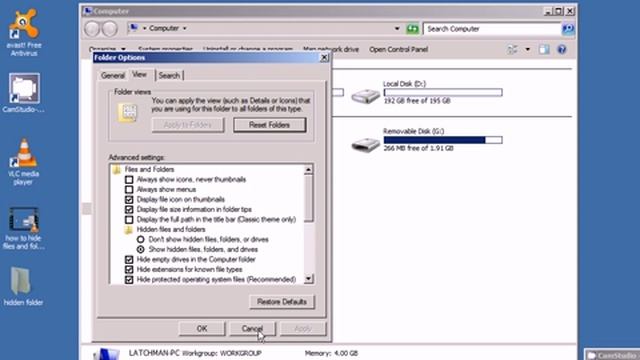This screenshot has height=360, width=640.
Task: Expand the arrow before Computer in address bar
Action: click(144, 28)
